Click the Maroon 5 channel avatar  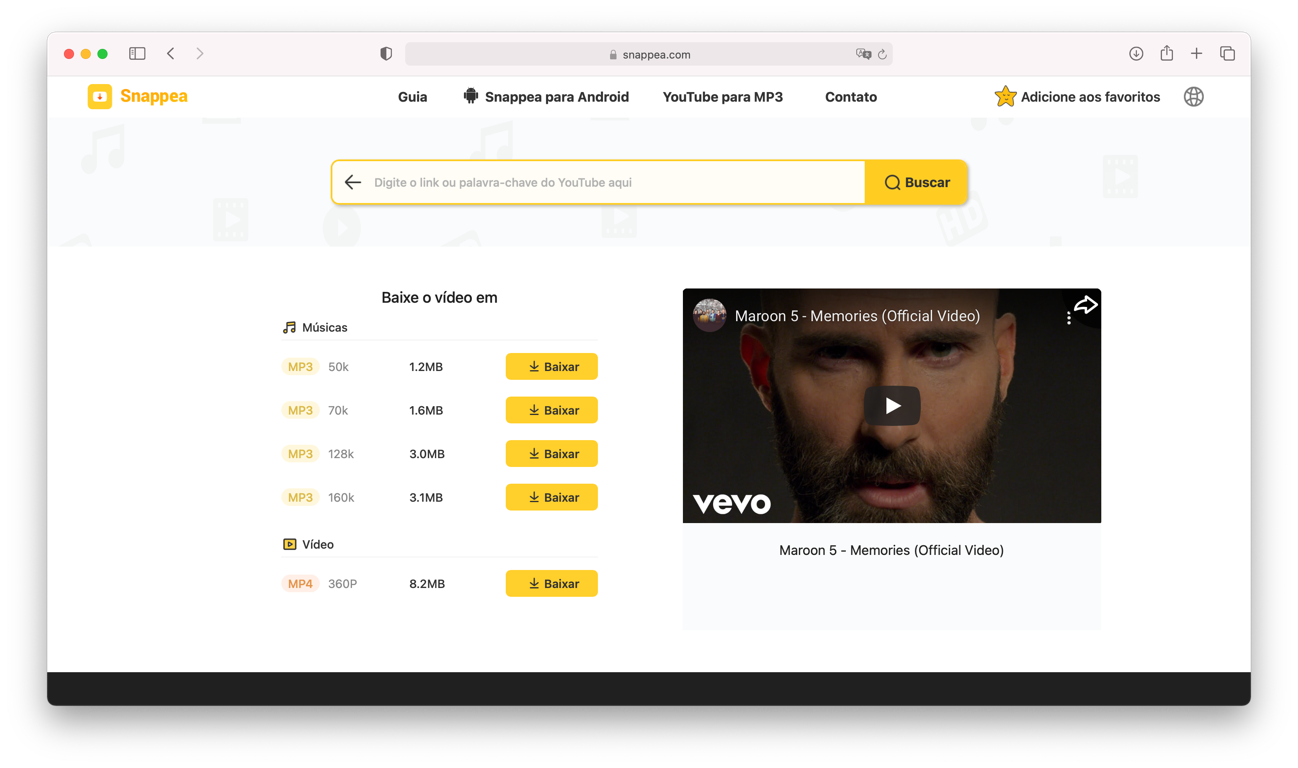click(710, 315)
